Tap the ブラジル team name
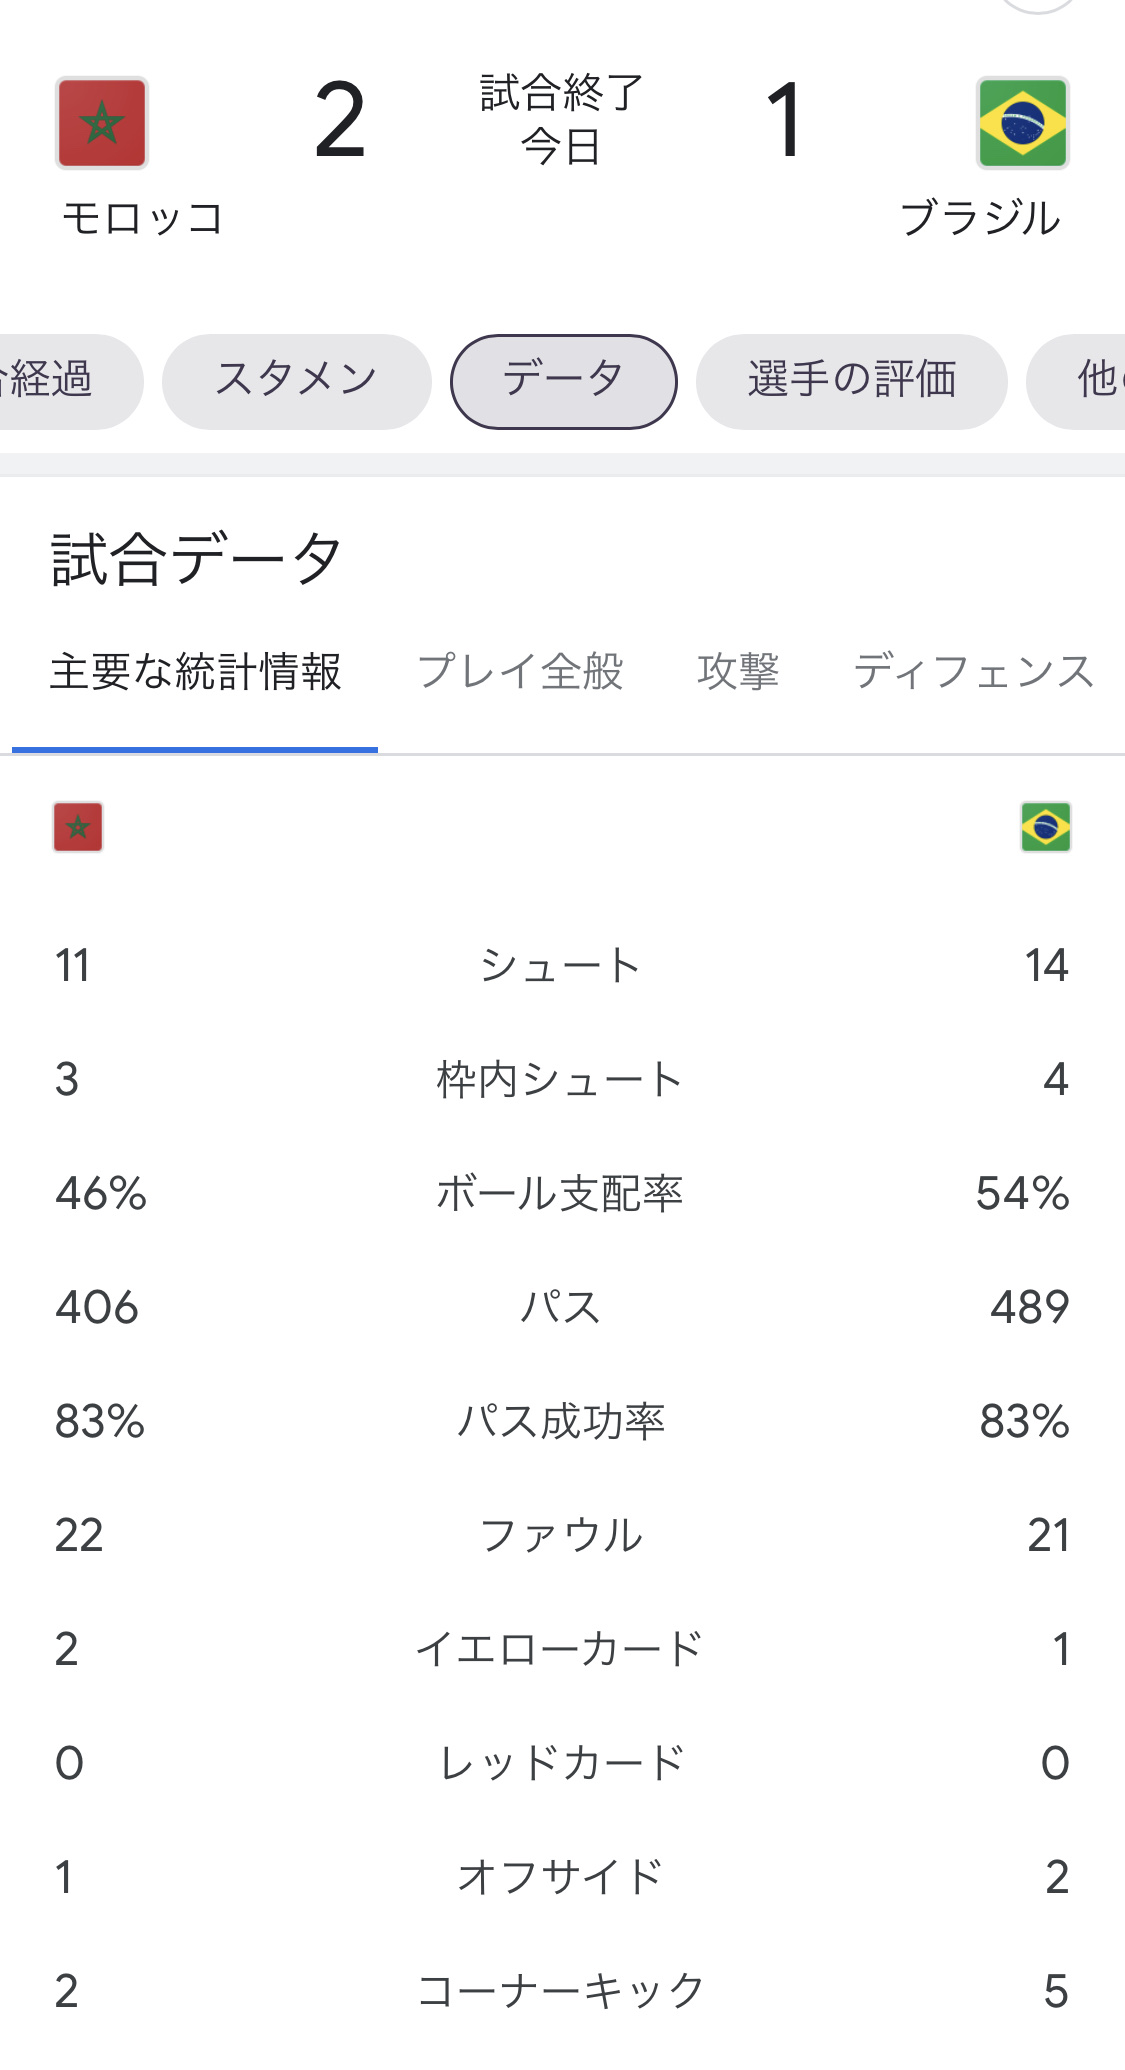Viewport: 1125px width, 2070px height. pyautogui.click(x=980, y=218)
